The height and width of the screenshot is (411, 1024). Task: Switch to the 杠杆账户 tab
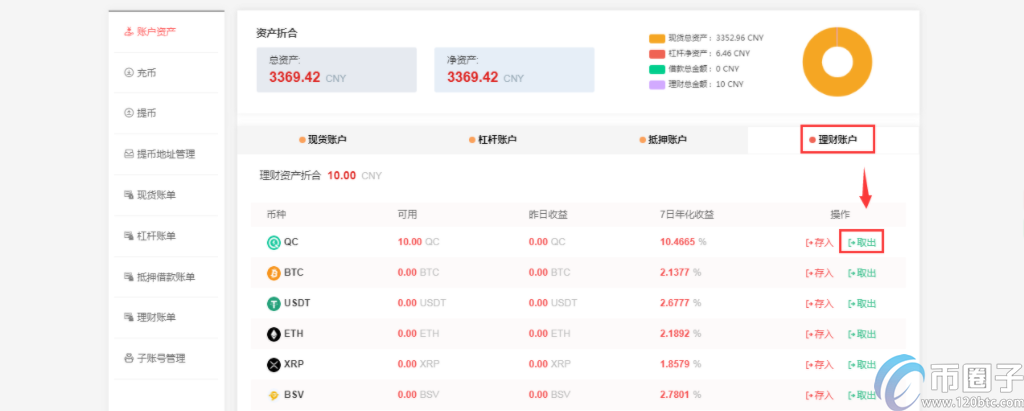(x=492, y=140)
